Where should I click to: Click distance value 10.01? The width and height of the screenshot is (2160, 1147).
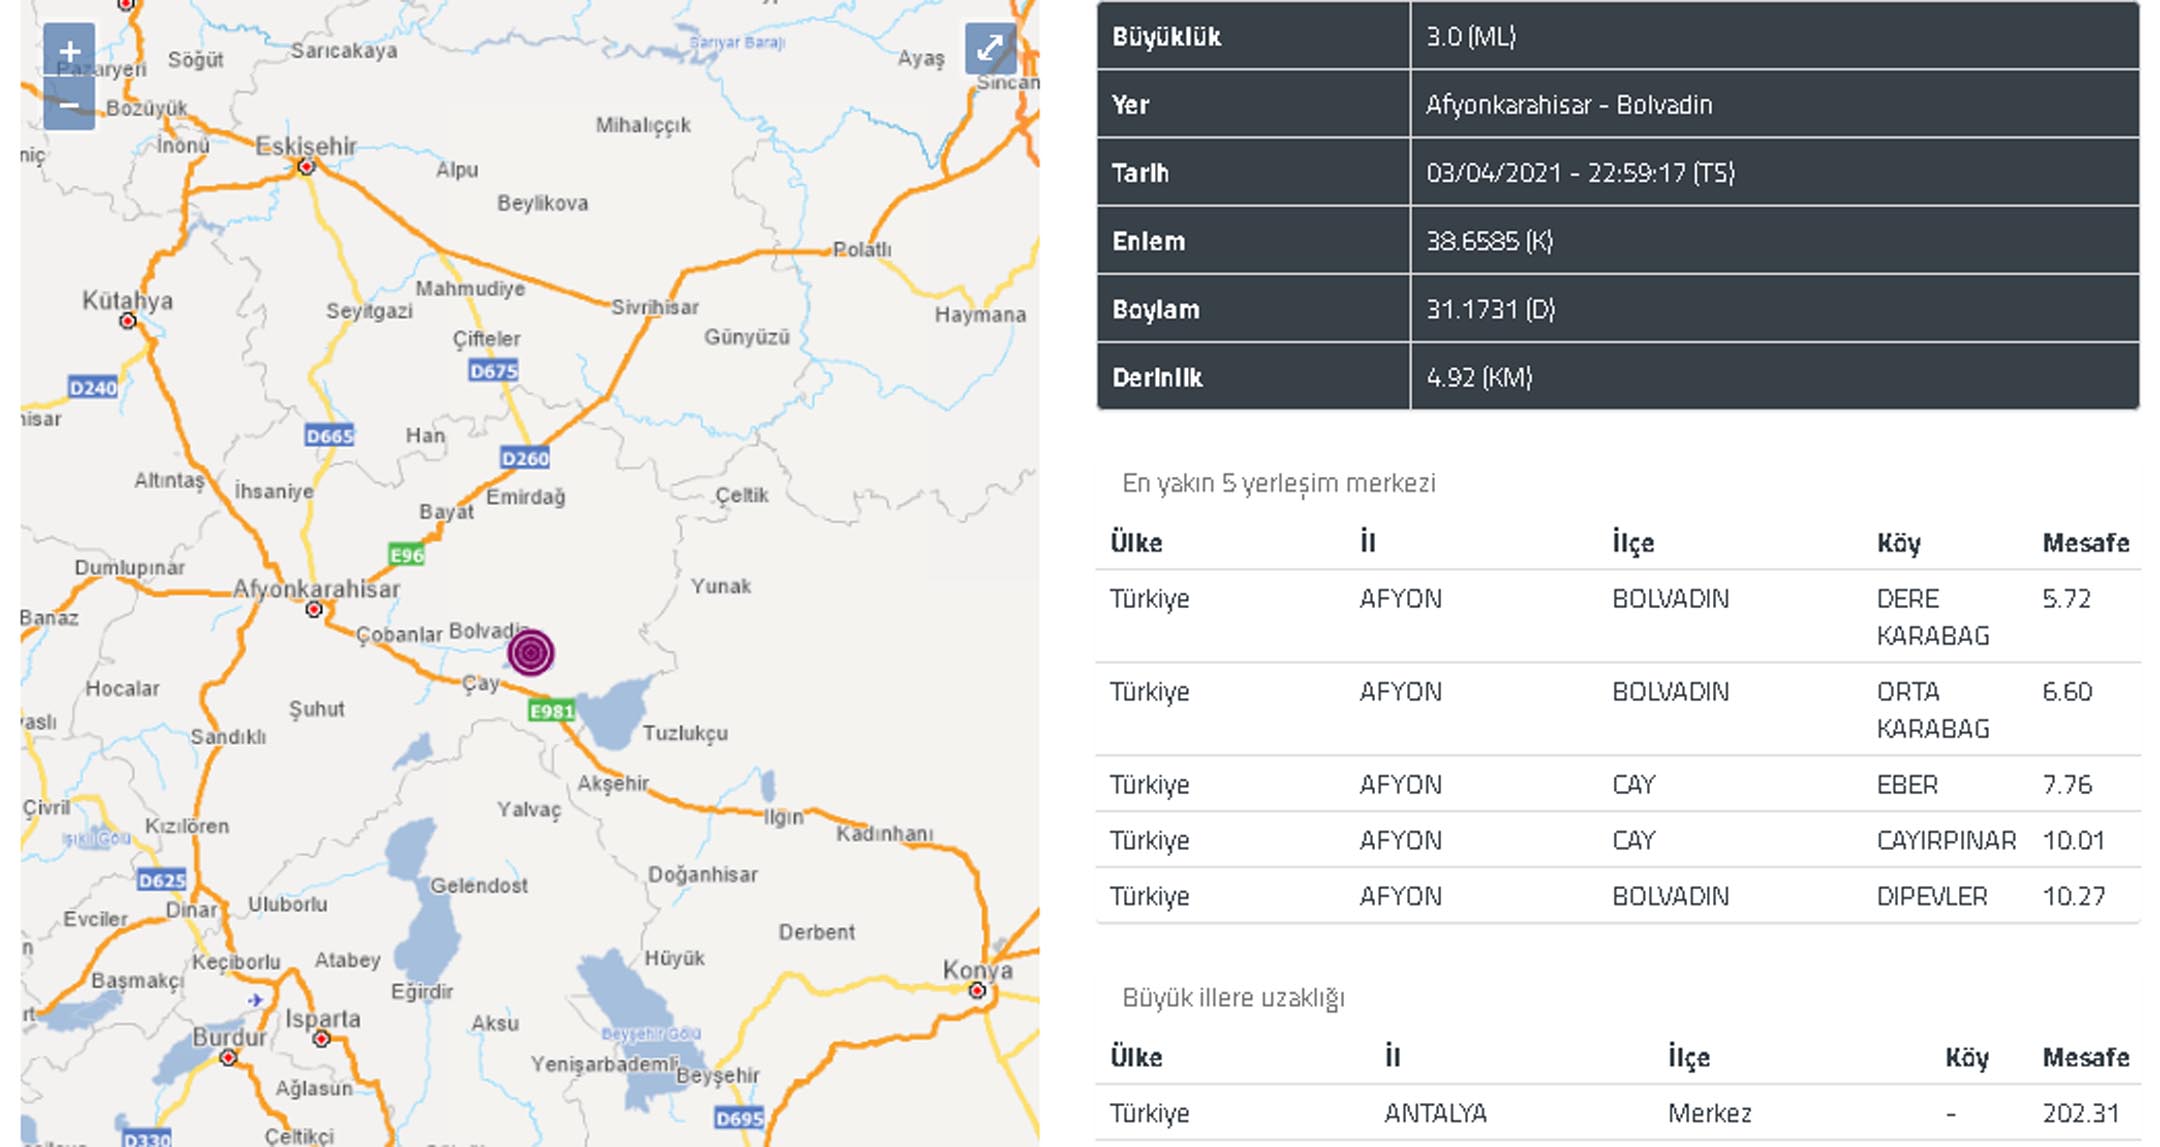click(2073, 840)
